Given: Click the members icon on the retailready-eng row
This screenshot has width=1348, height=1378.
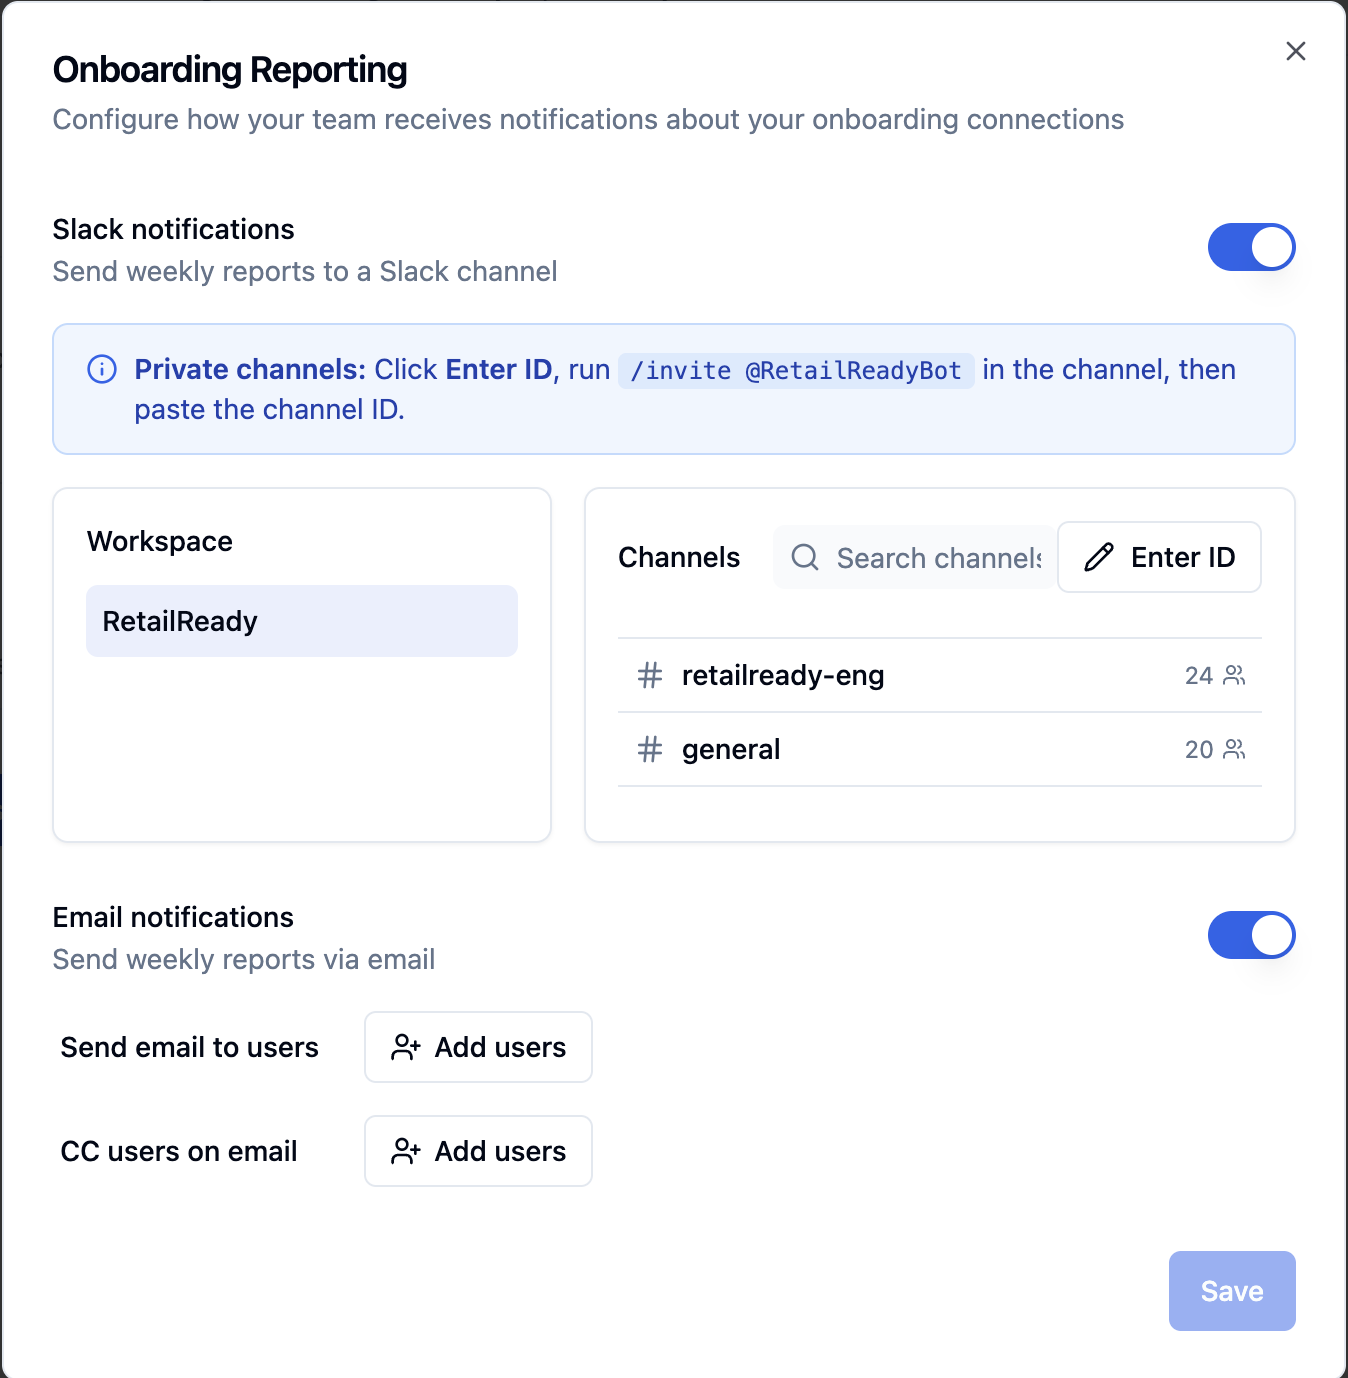Looking at the screenshot, I should [x=1234, y=675].
